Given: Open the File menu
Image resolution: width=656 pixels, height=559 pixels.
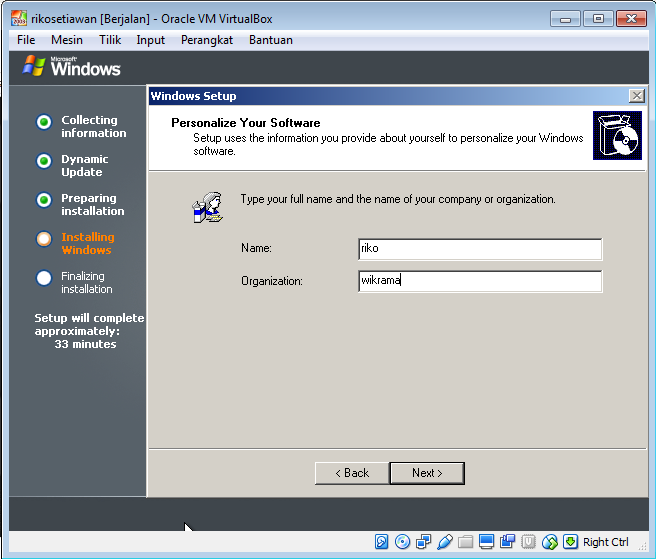Looking at the screenshot, I should pos(26,40).
